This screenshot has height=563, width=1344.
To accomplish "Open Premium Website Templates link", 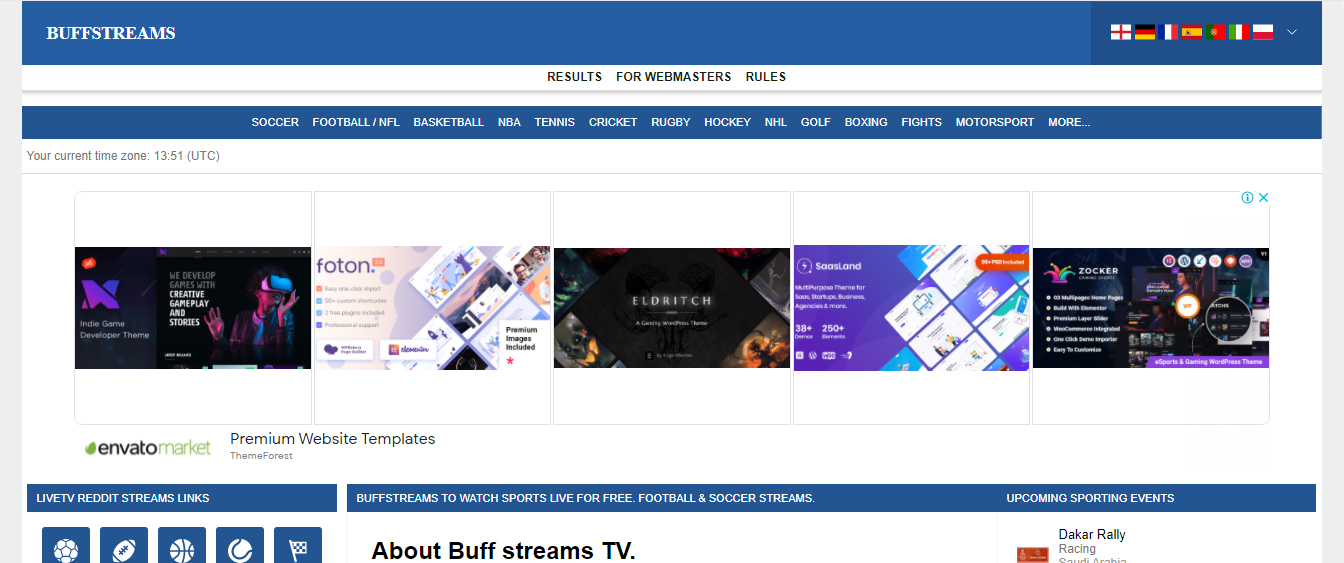I will point(333,439).
